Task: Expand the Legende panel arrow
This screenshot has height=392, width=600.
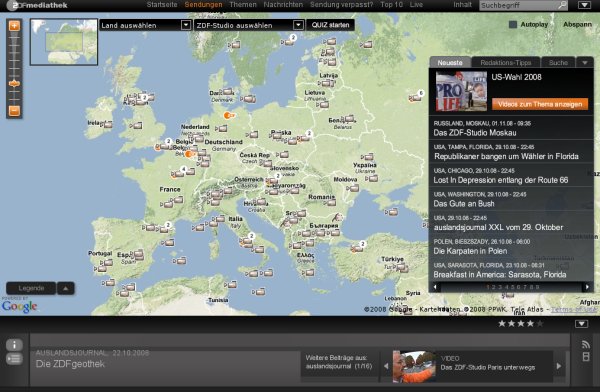Action: click(65, 288)
